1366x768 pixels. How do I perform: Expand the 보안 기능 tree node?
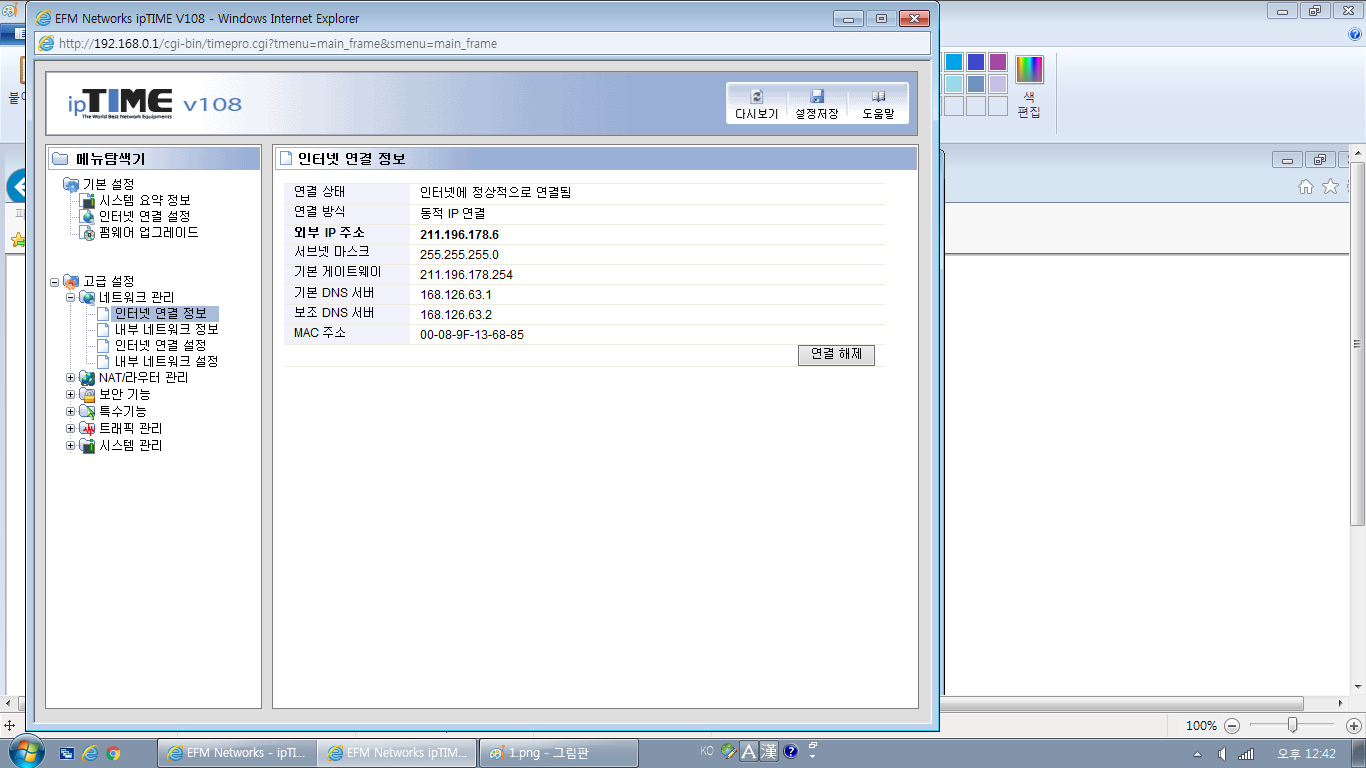70,395
